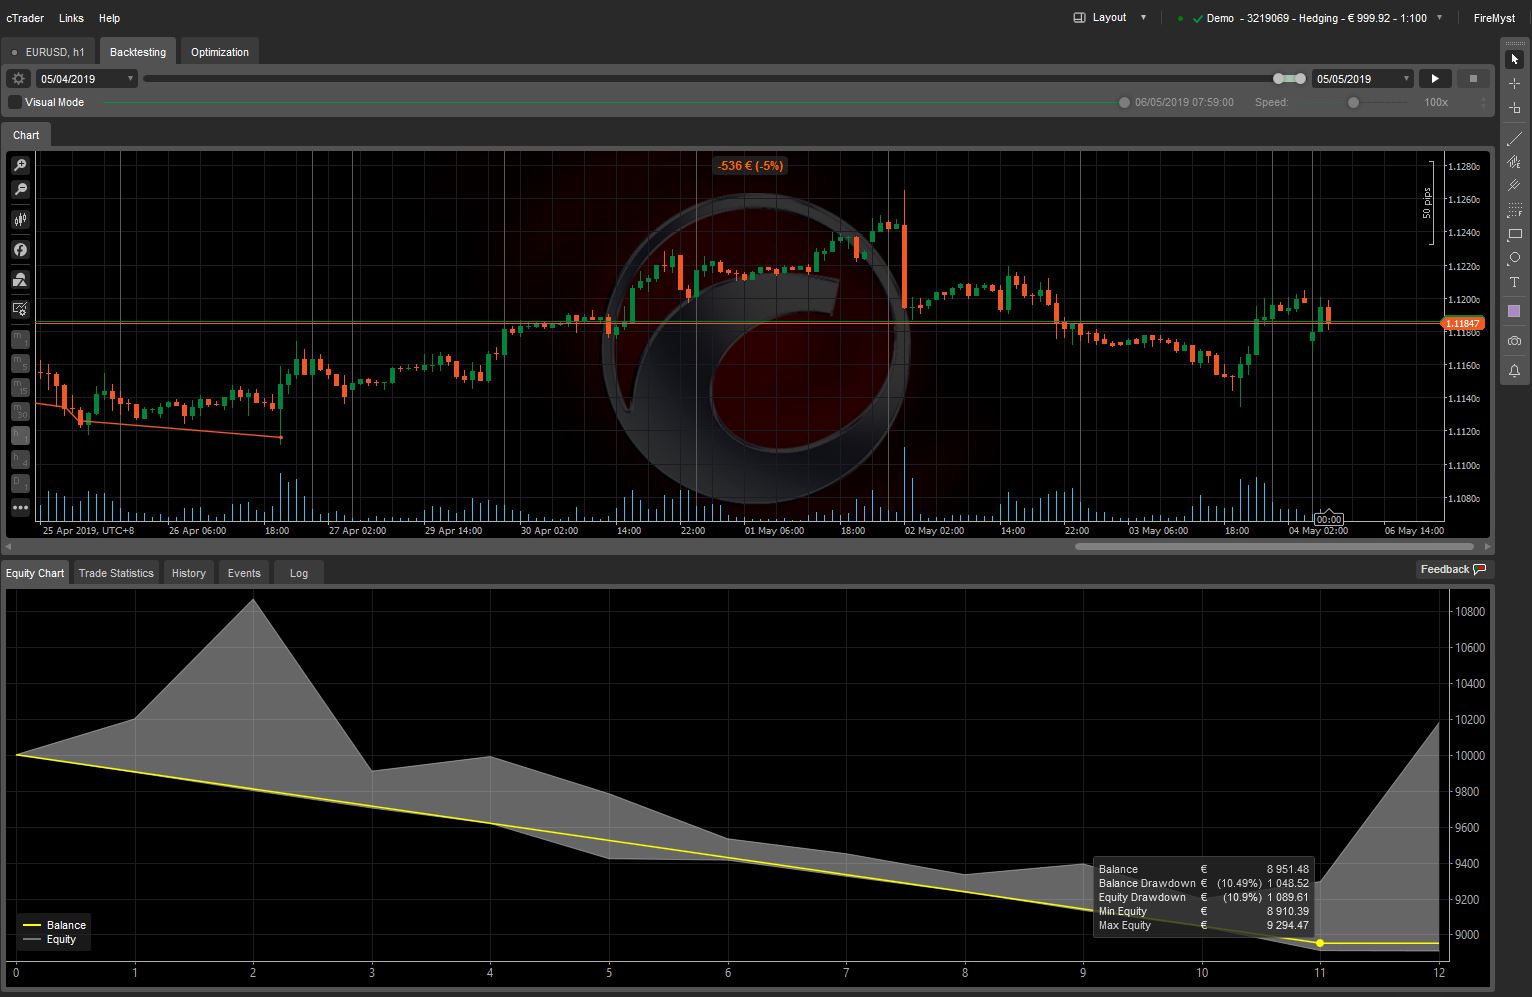The image size is (1532, 997).
Task: Click the Facebook share icon
Action: click(x=20, y=249)
